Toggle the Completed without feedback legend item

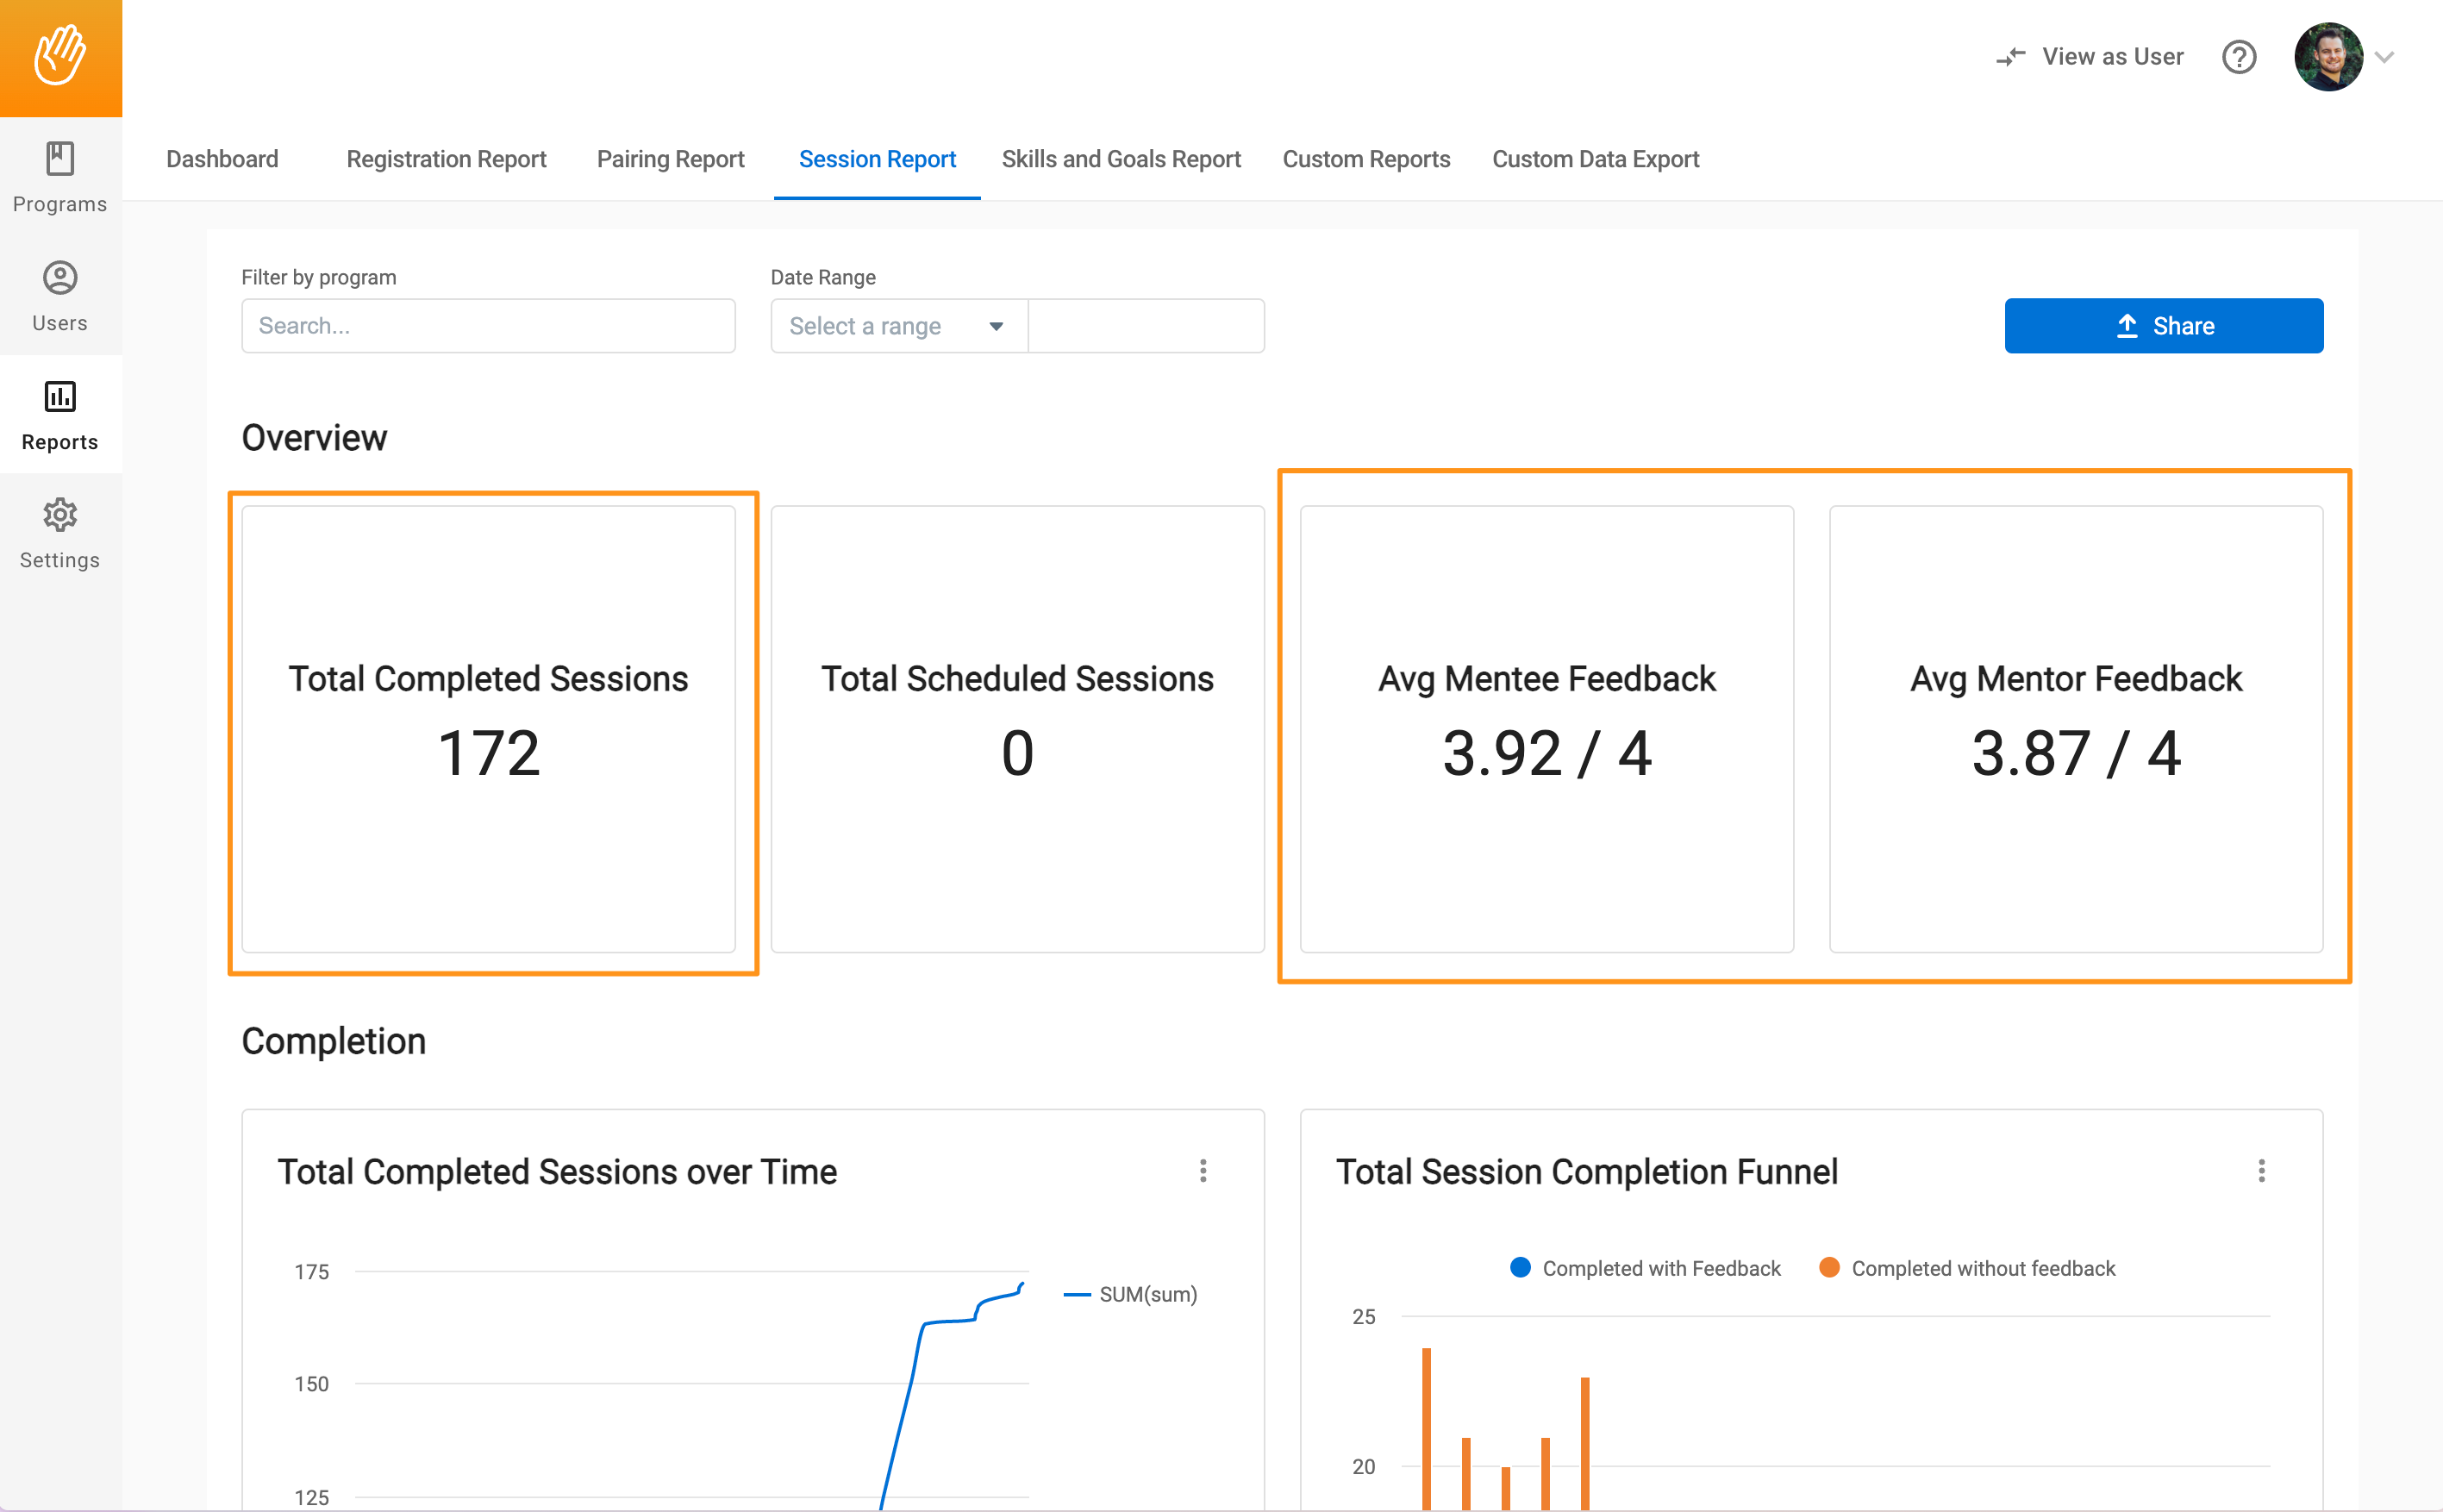(x=1967, y=1268)
